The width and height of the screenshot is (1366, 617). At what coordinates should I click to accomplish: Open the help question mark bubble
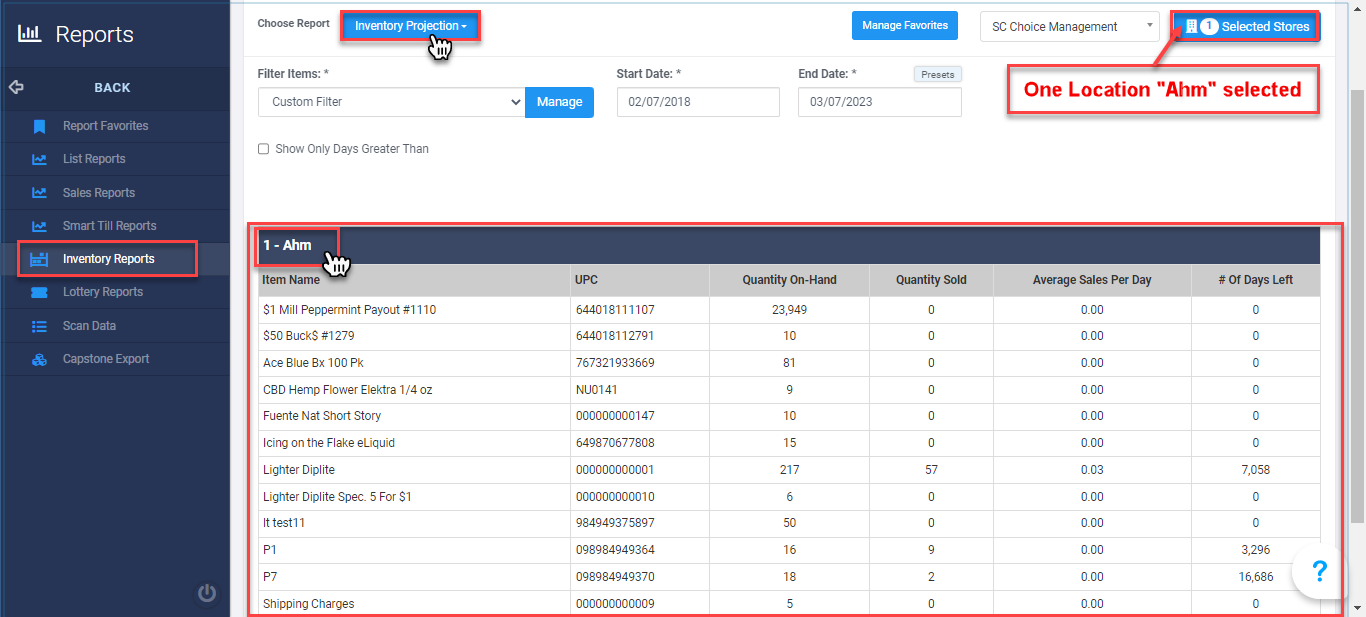[x=1319, y=571]
